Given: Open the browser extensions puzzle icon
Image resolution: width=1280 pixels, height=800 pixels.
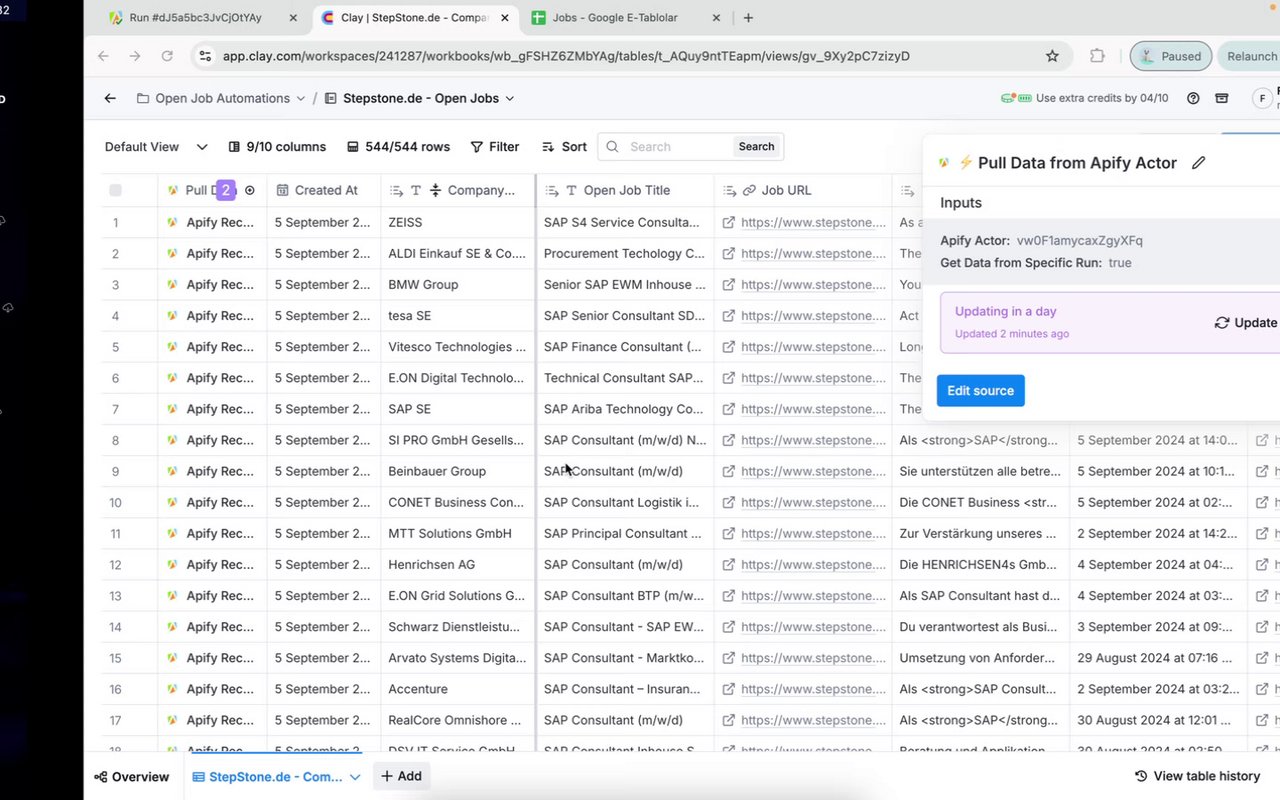Looking at the screenshot, I should point(1097,56).
